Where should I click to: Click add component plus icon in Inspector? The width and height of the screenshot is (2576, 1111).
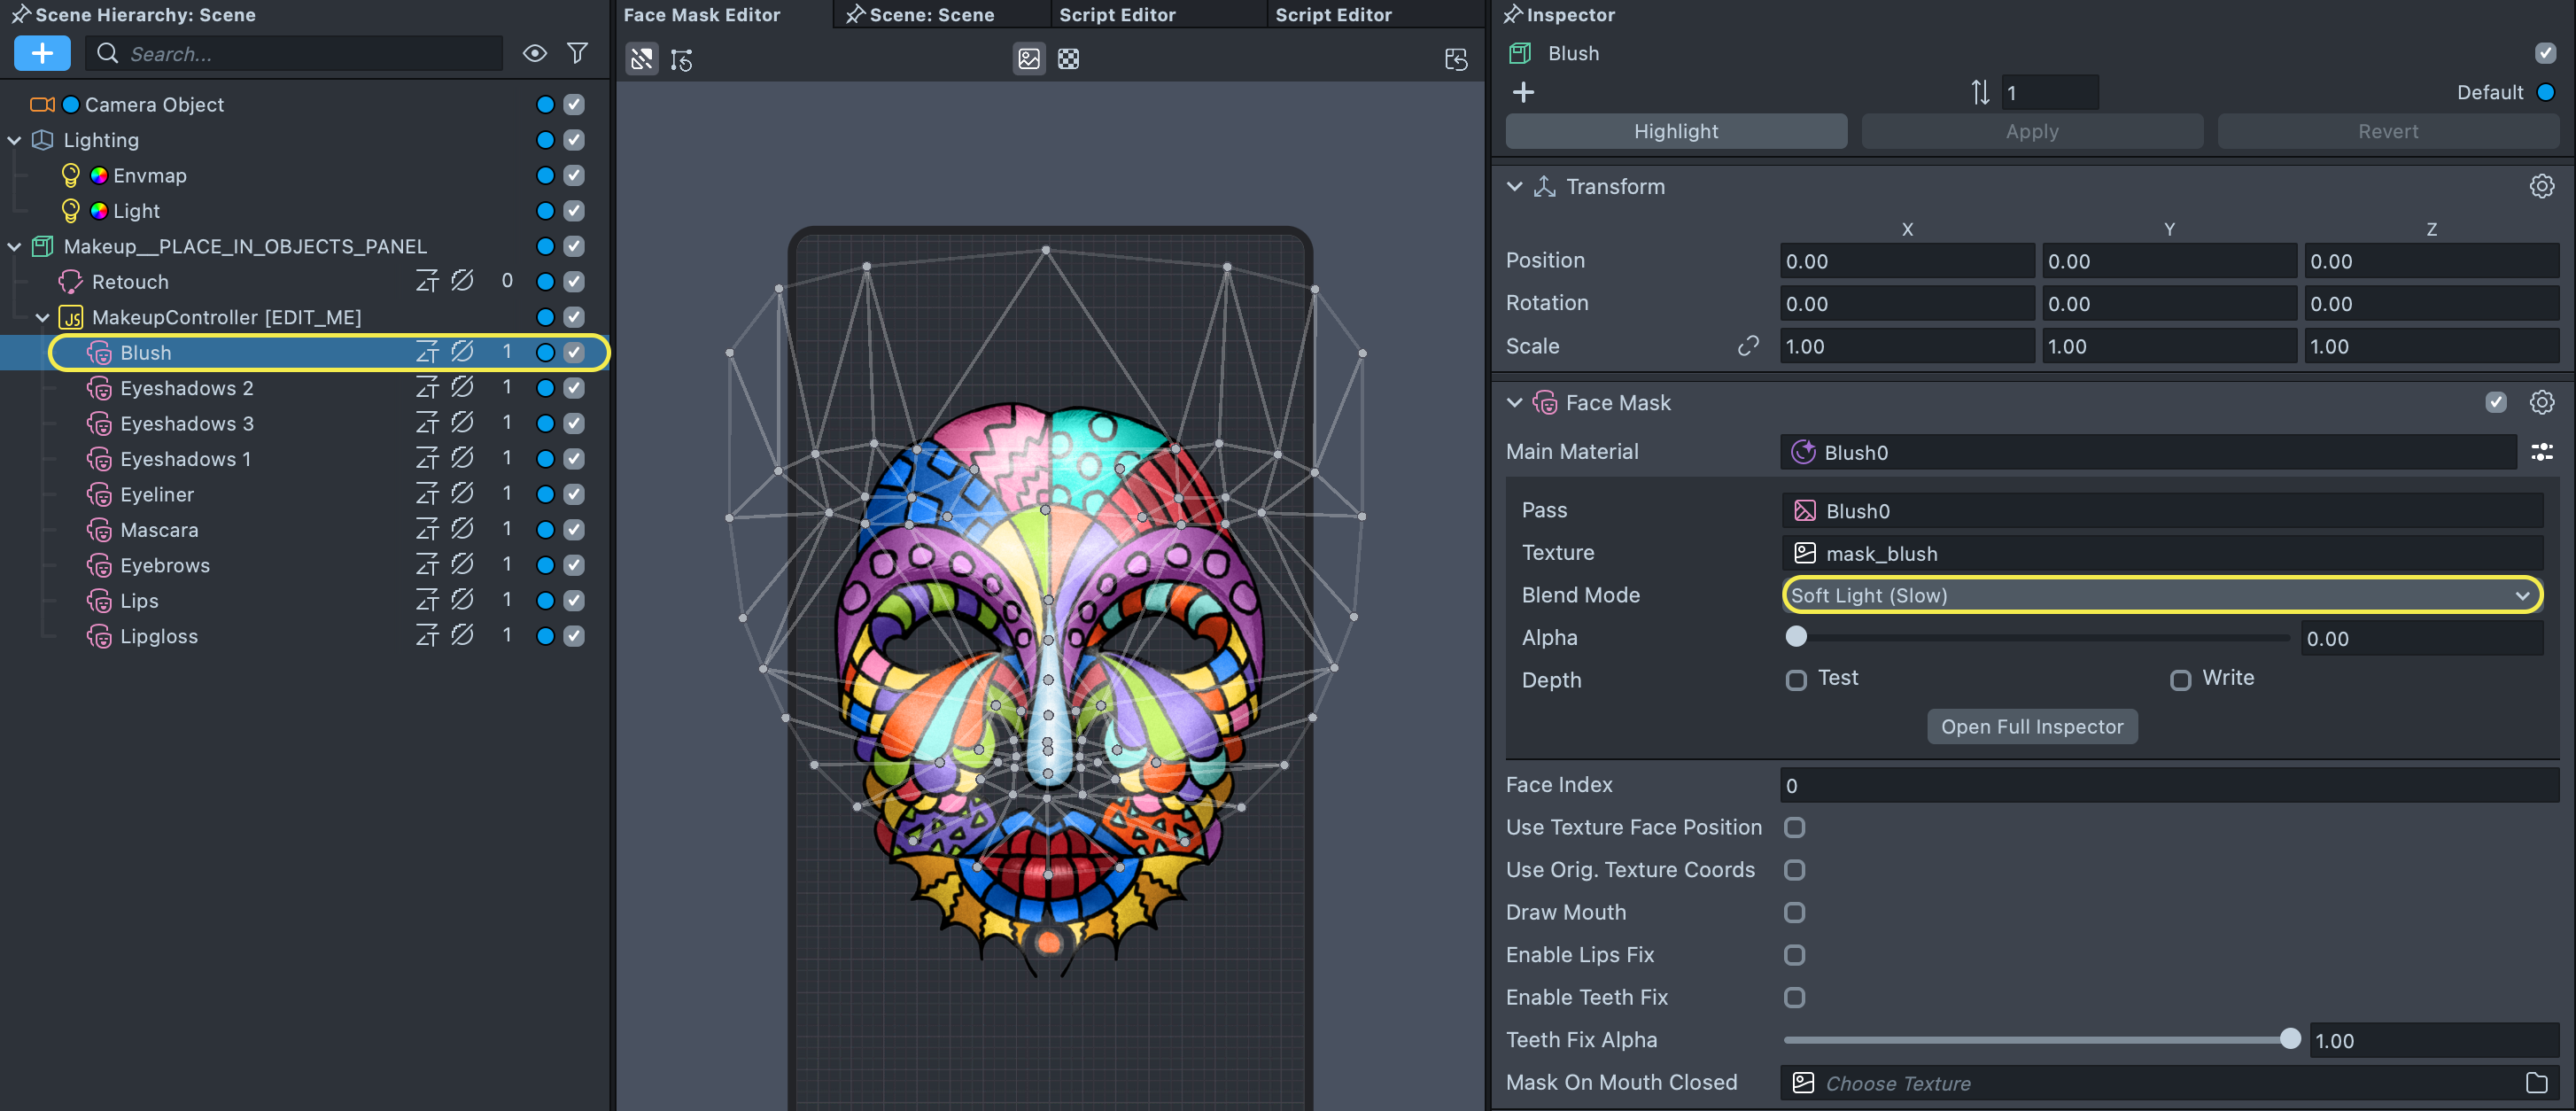pyautogui.click(x=1523, y=93)
